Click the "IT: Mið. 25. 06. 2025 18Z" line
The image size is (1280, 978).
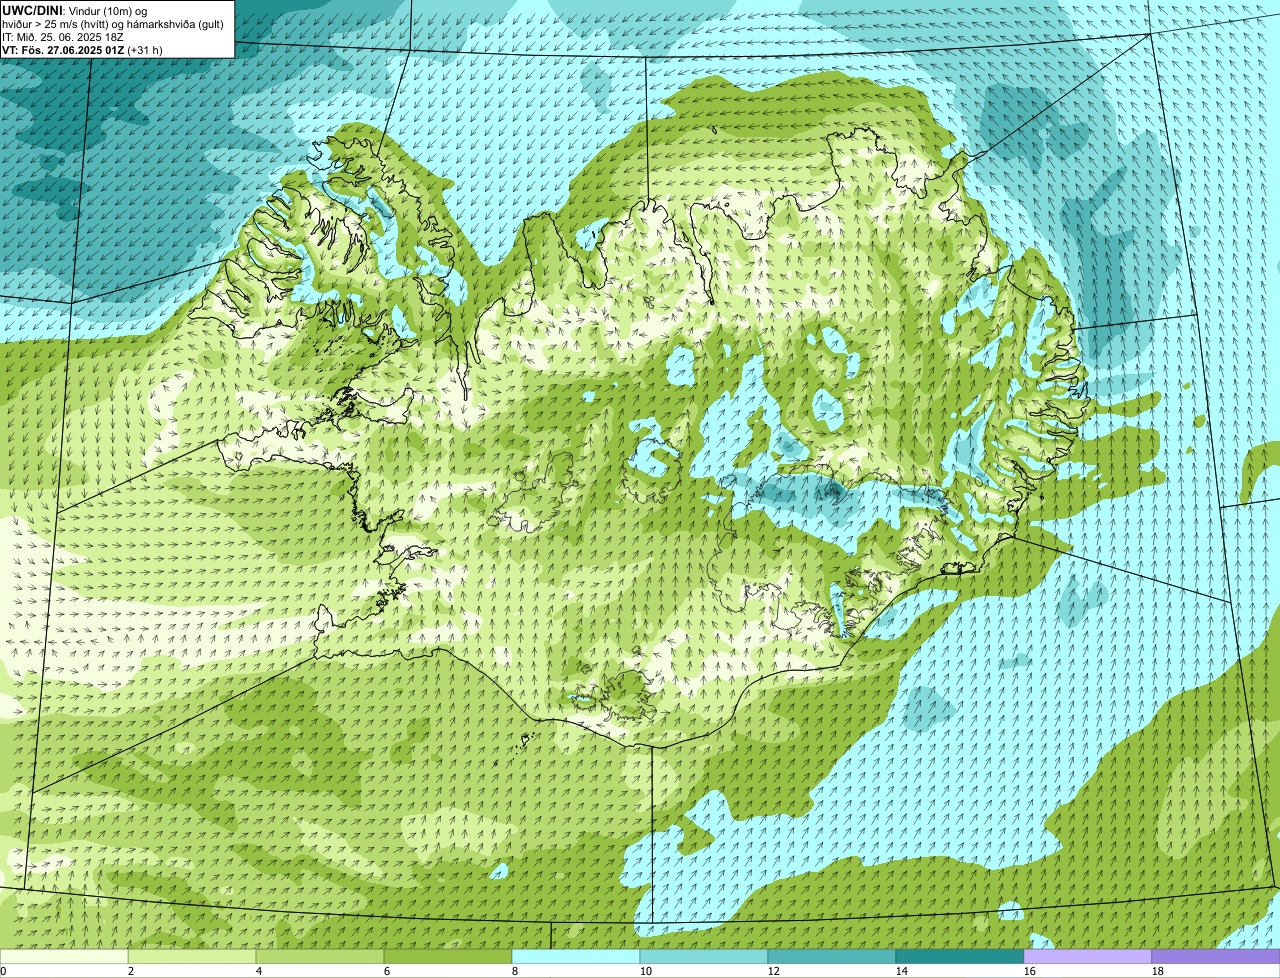point(63,36)
